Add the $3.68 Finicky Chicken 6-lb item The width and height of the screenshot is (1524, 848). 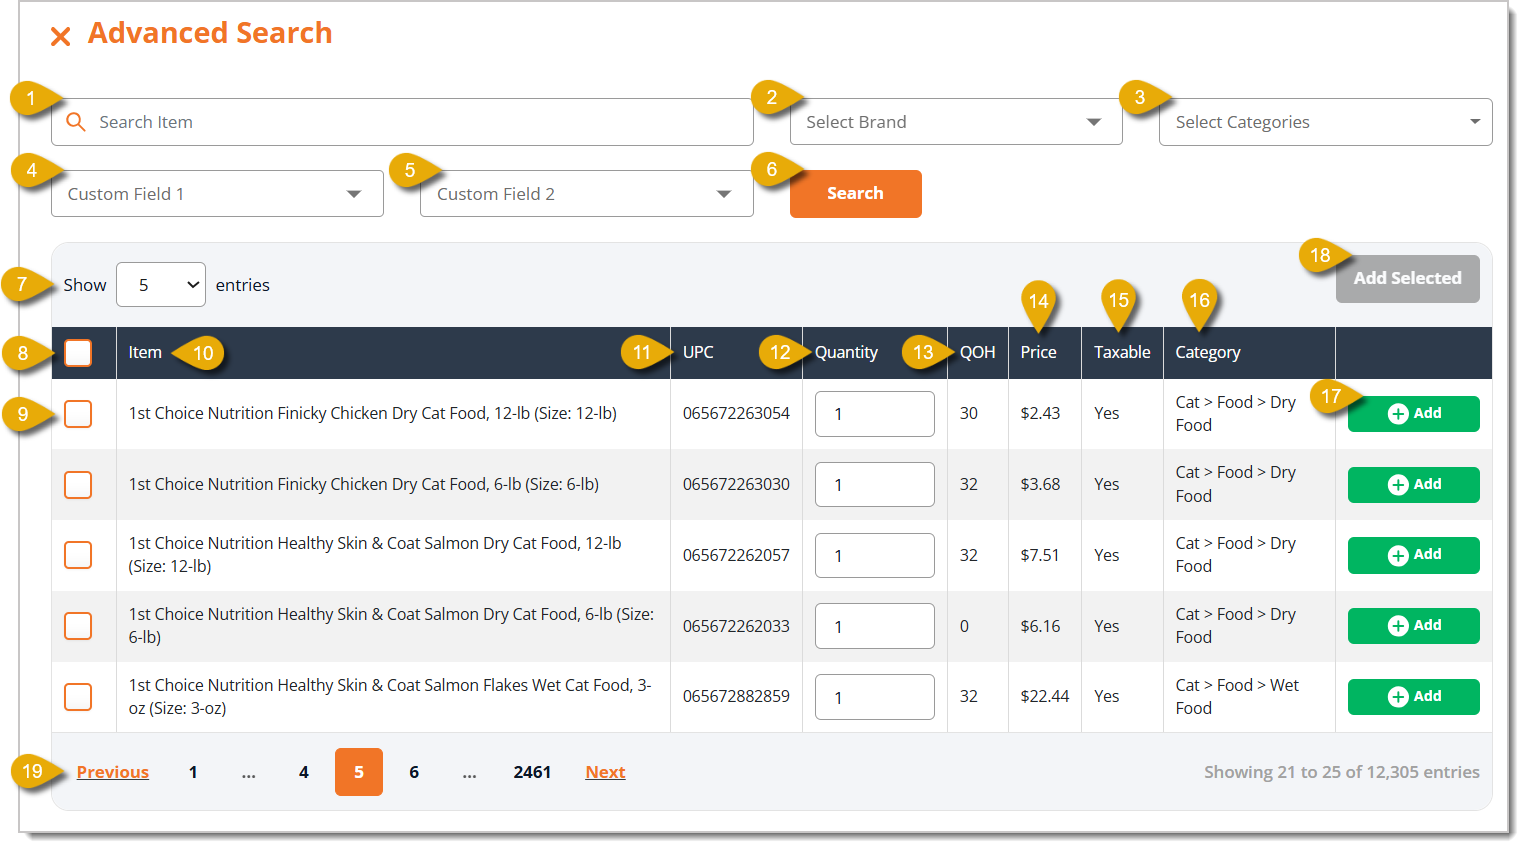coord(1413,485)
